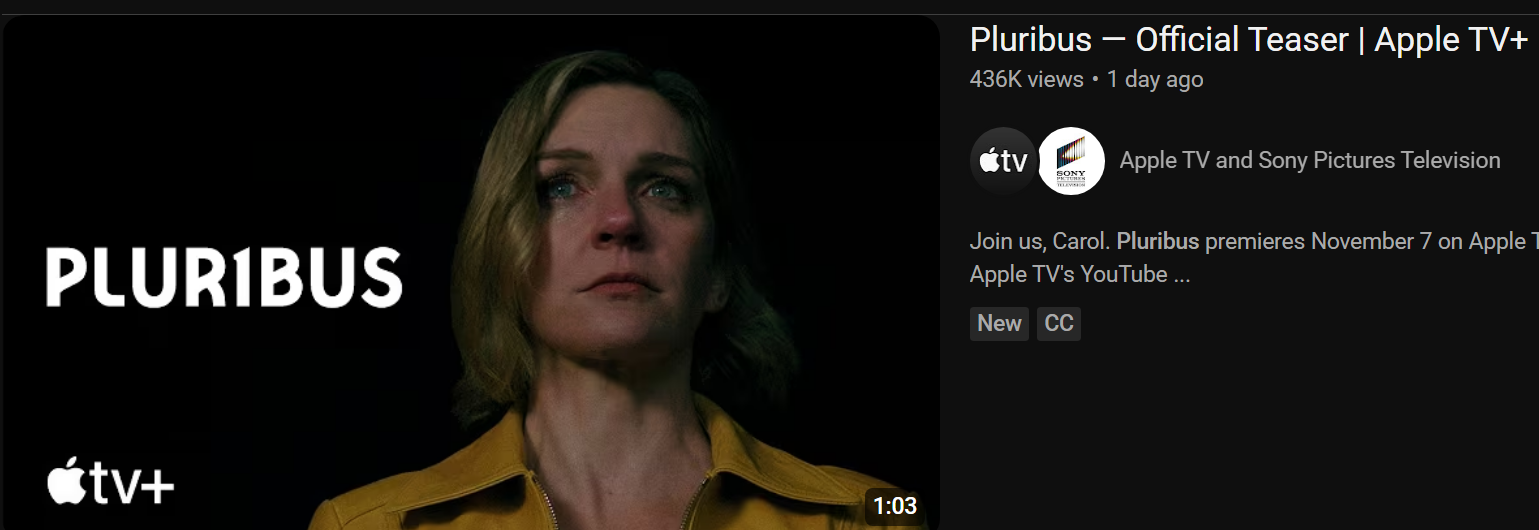Click the New badge under the description
This screenshot has width=1539, height=530.
999,323
